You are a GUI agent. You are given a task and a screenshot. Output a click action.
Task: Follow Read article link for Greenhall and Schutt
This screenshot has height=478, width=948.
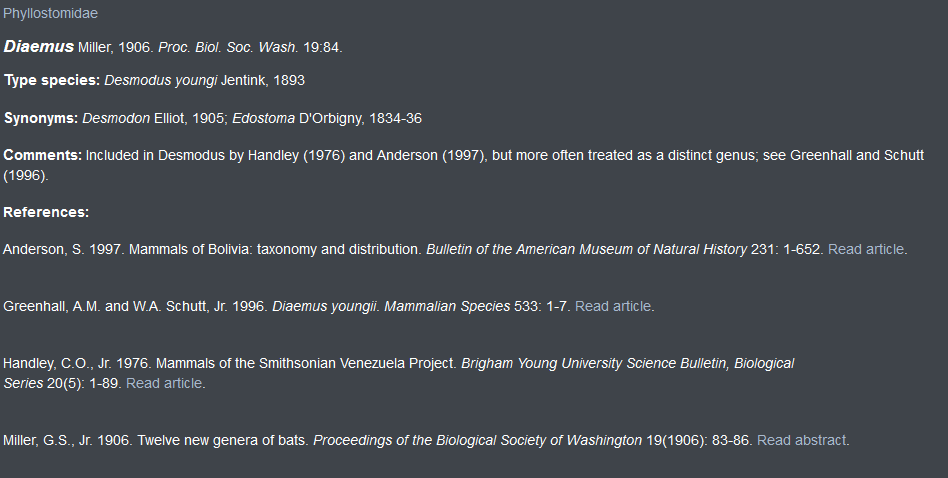click(613, 306)
